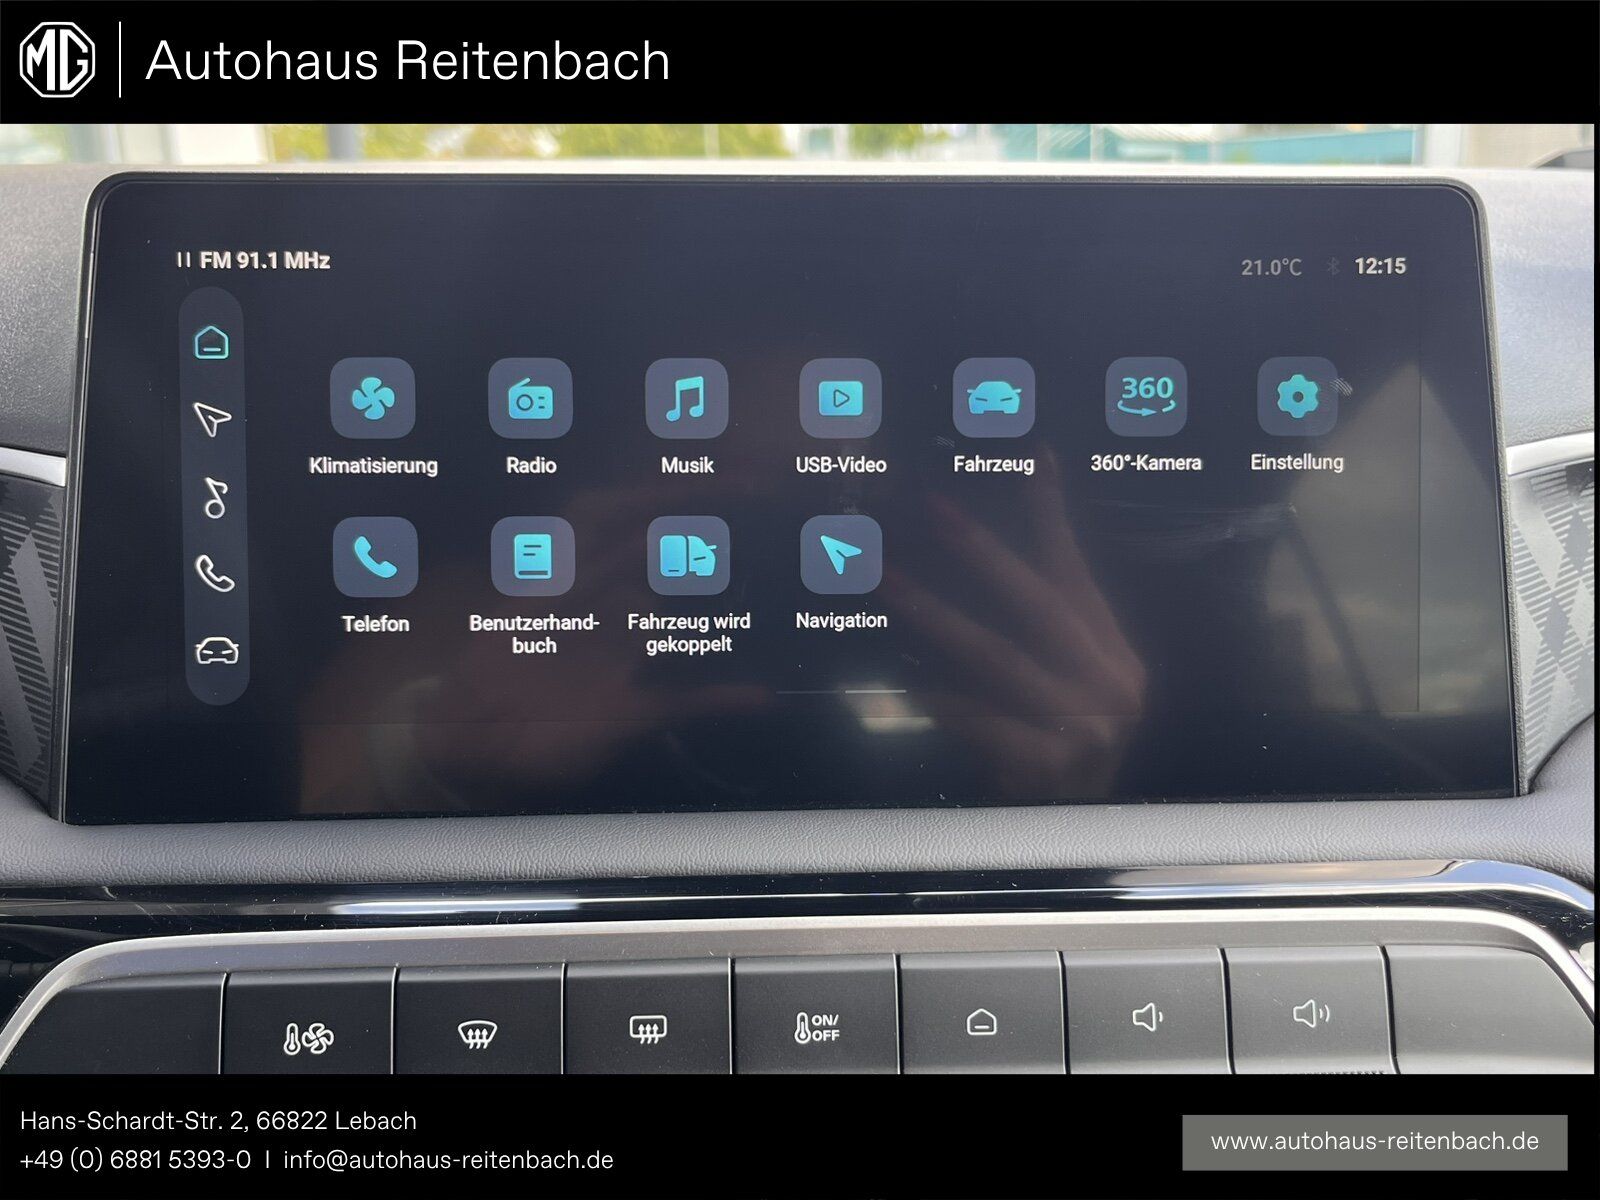The height and width of the screenshot is (1200, 1600).
Task: Select the home icon in the sidebar
Action: click(x=212, y=340)
